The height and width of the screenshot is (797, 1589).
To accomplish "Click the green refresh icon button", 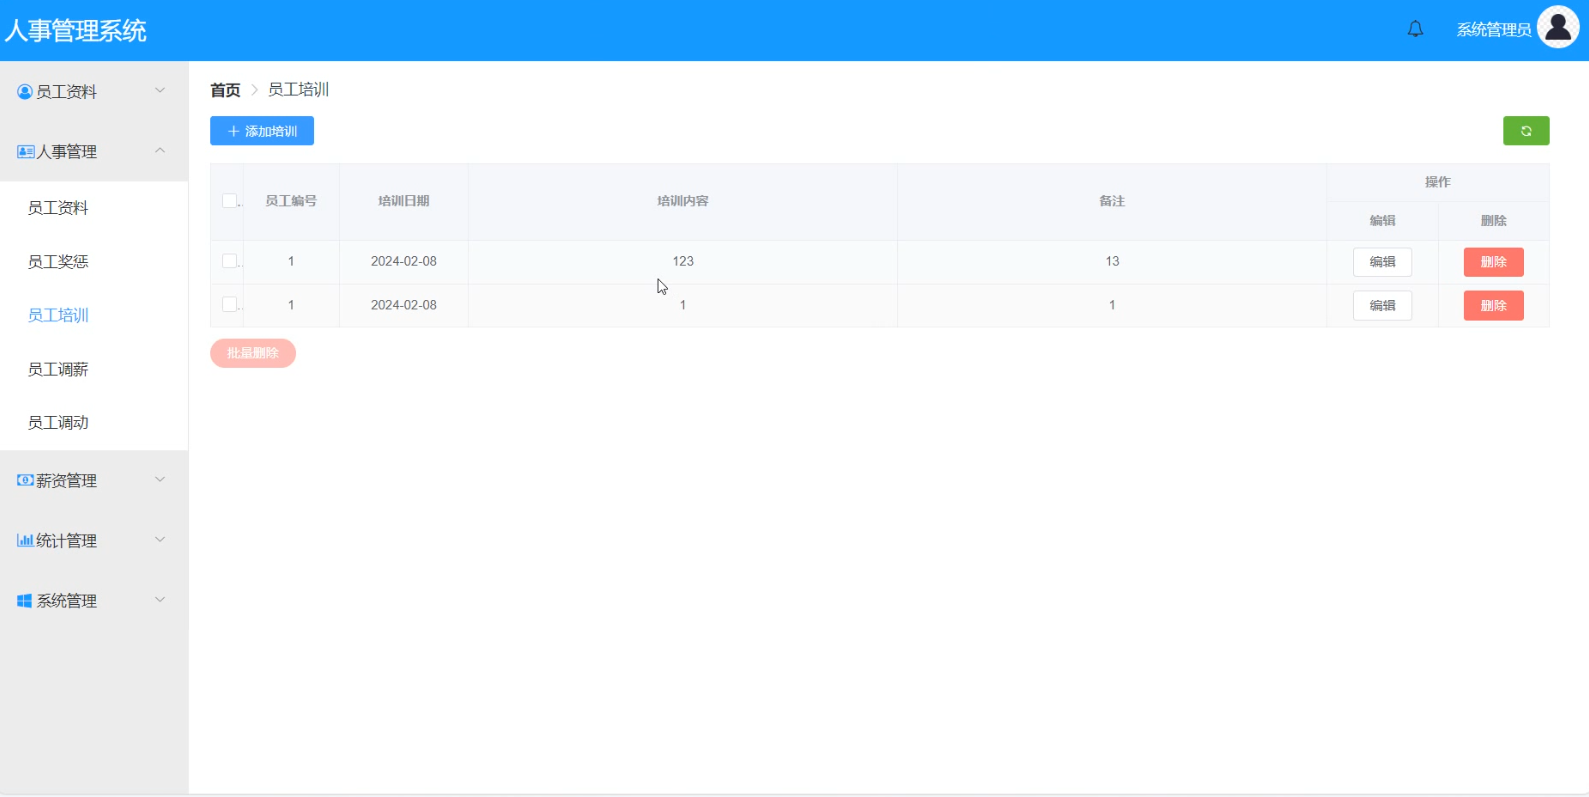I will (x=1525, y=131).
